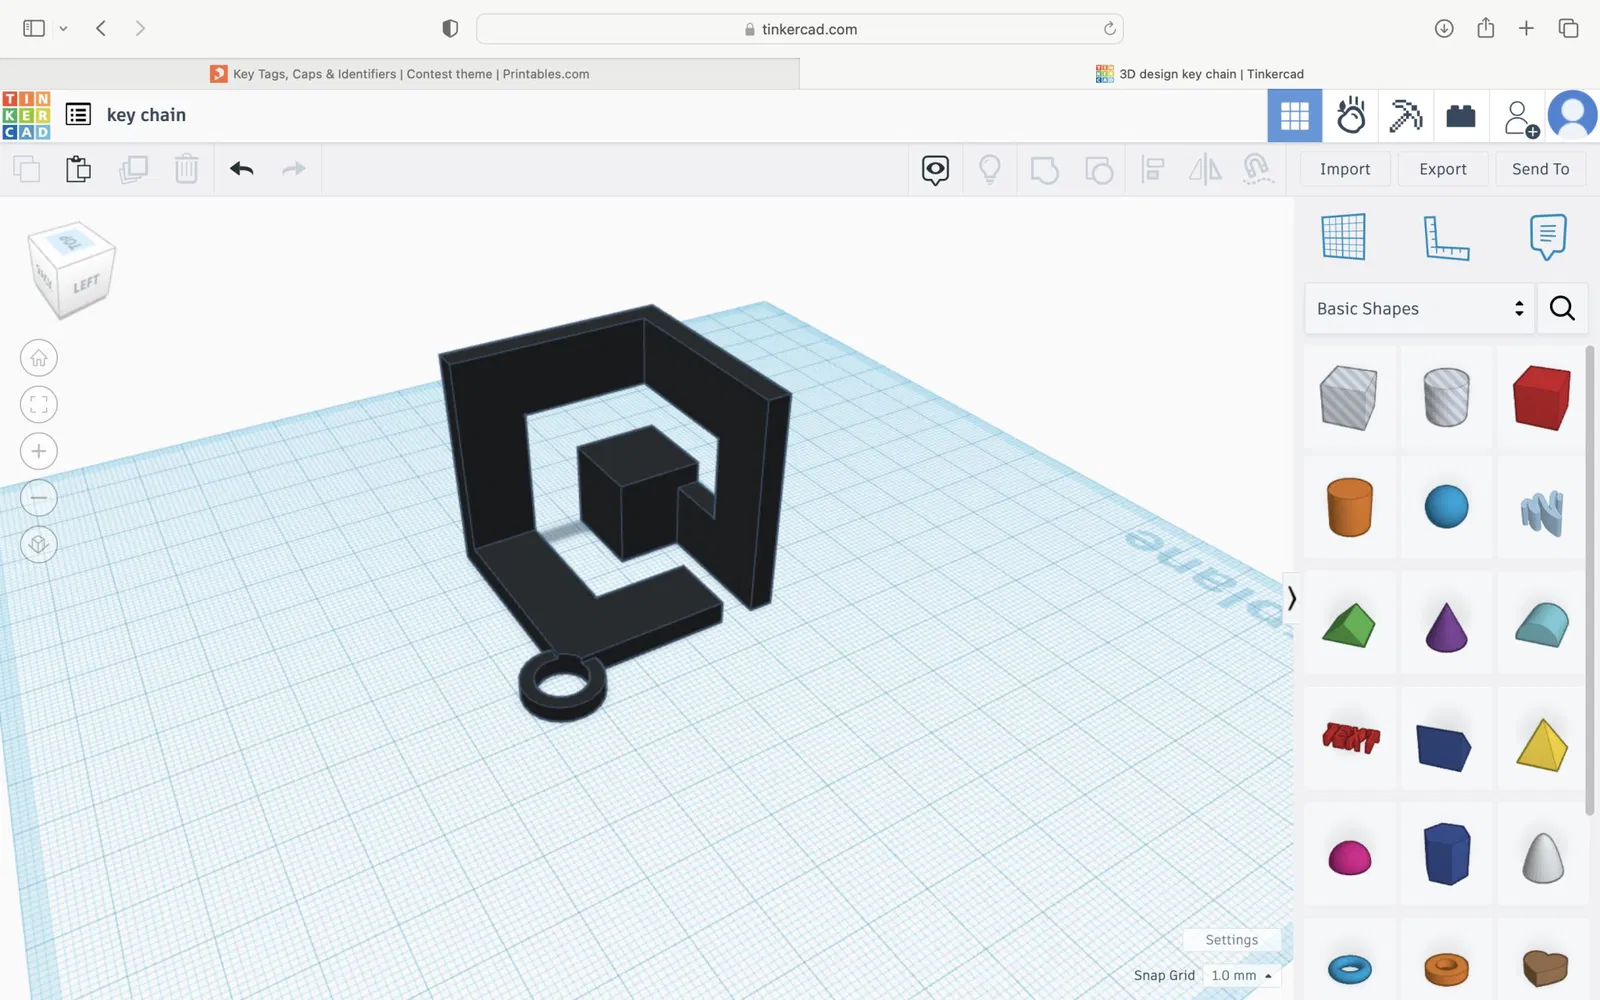
Task: Open the Notes tool
Action: pyautogui.click(x=1547, y=237)
